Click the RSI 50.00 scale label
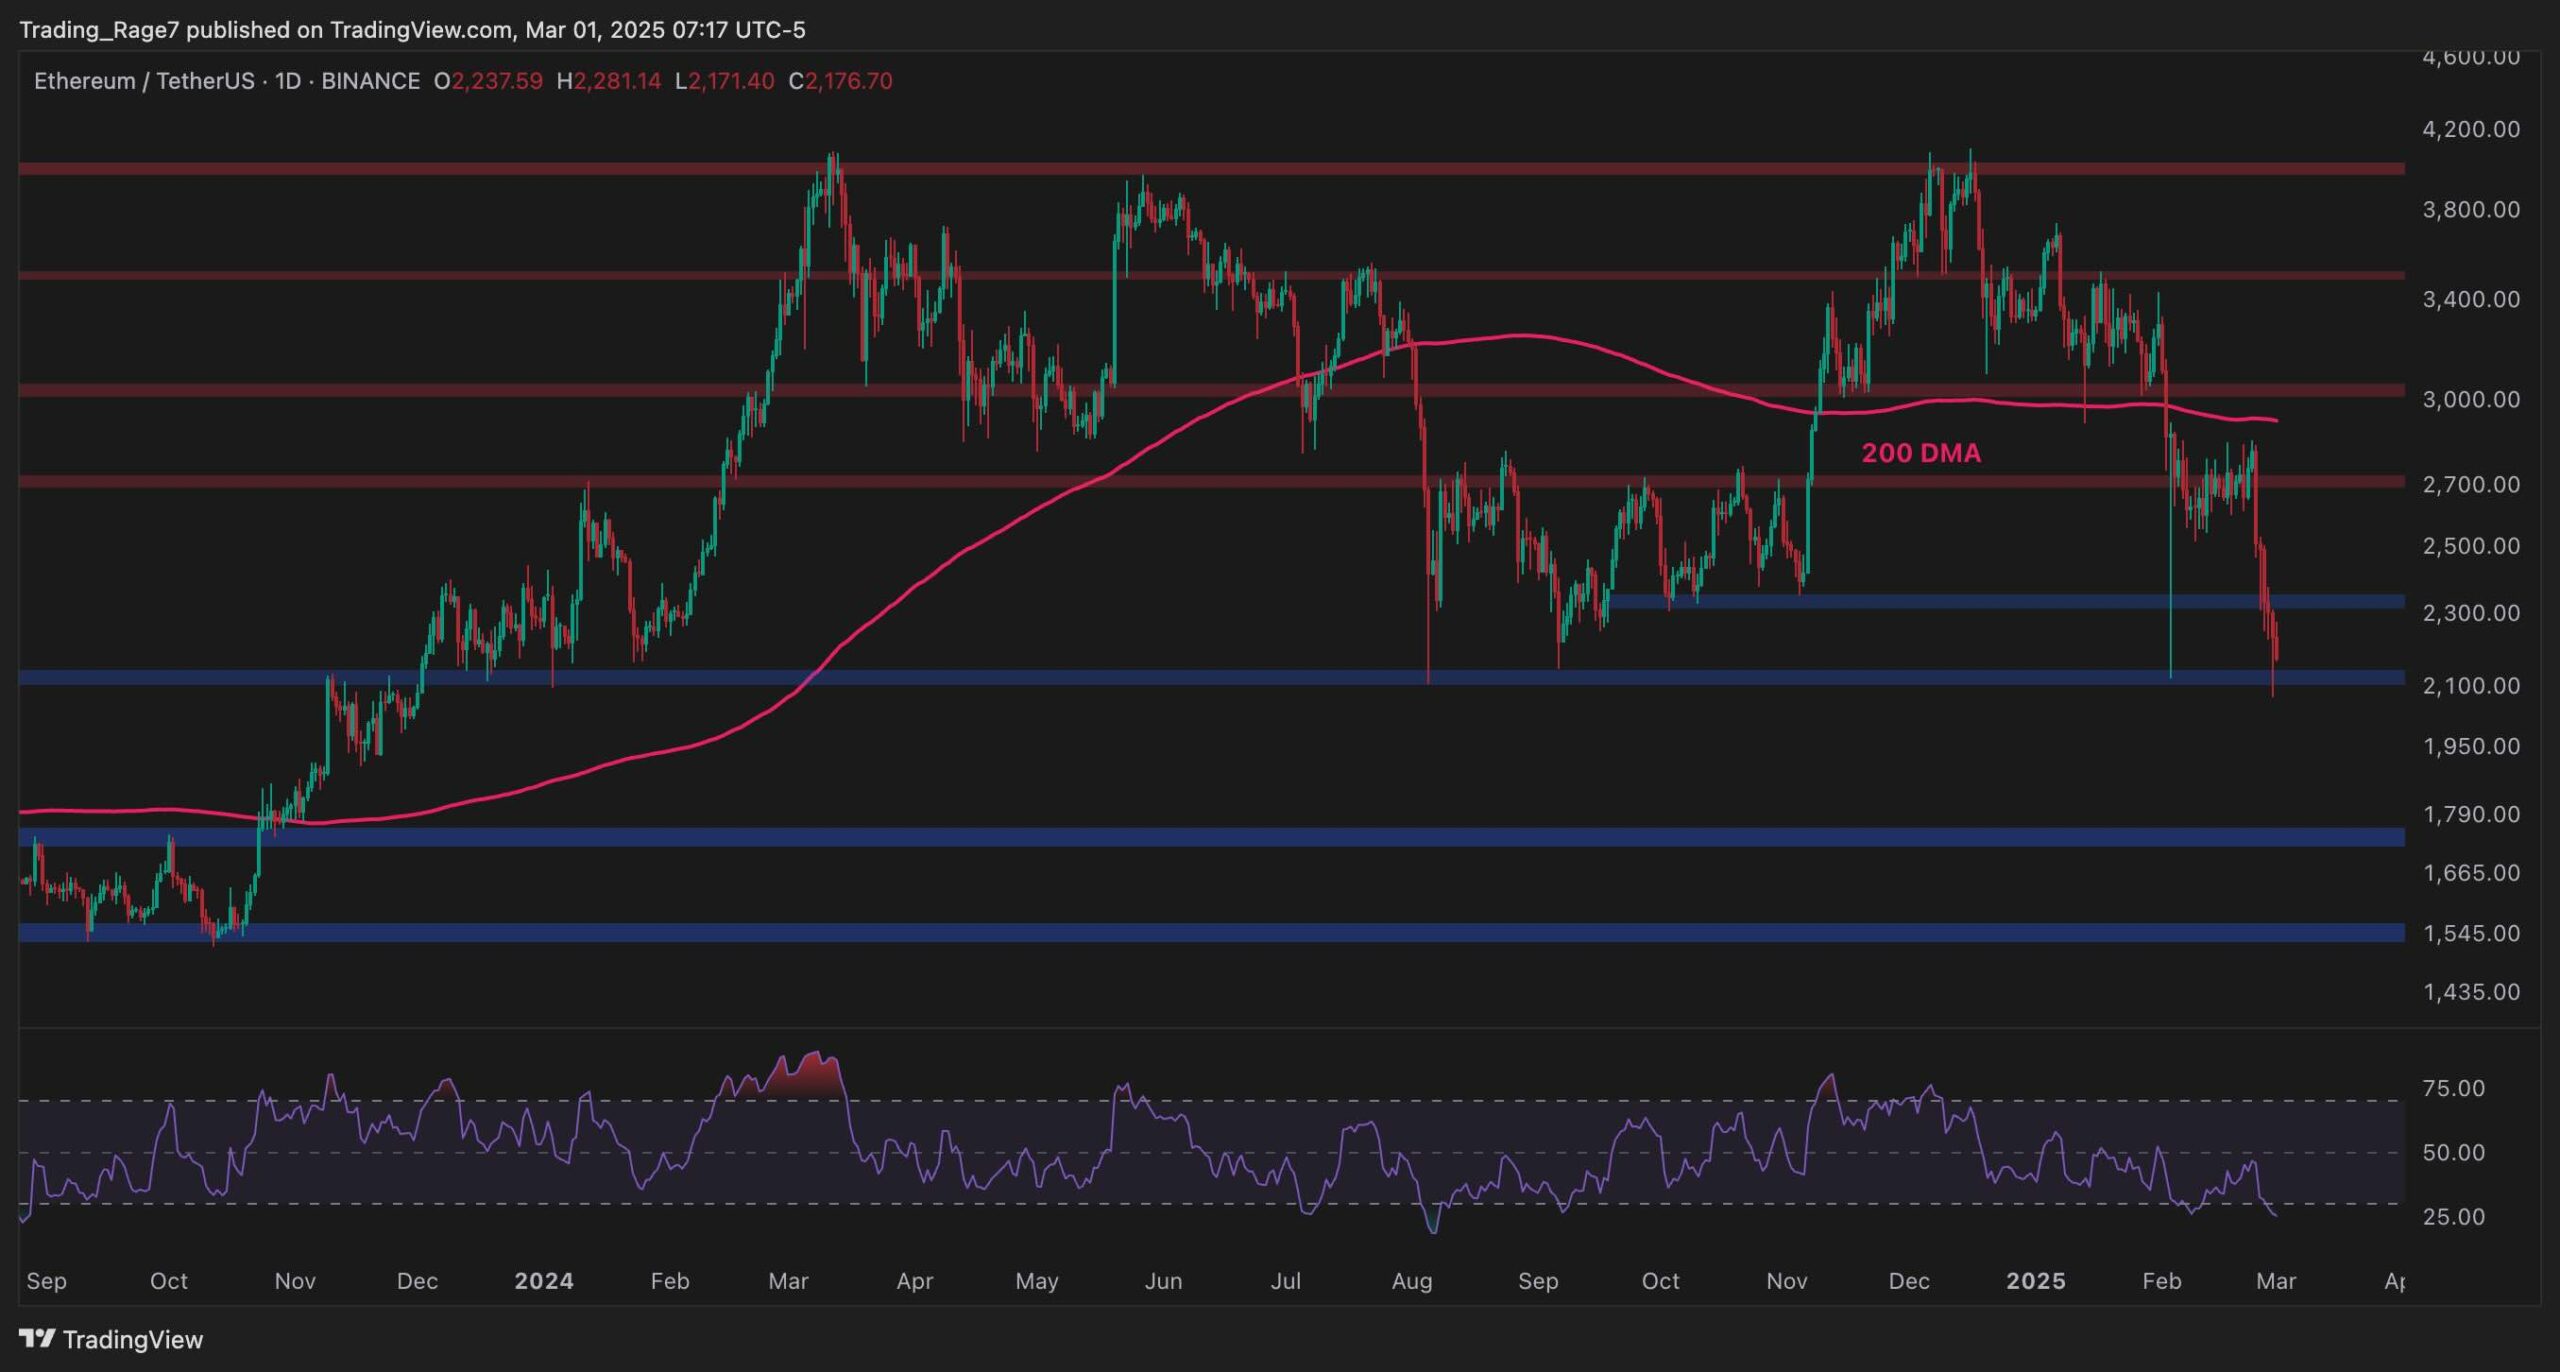Image resolution: width=2560 pixels, height=1372 pixels. [2453, 1152]
